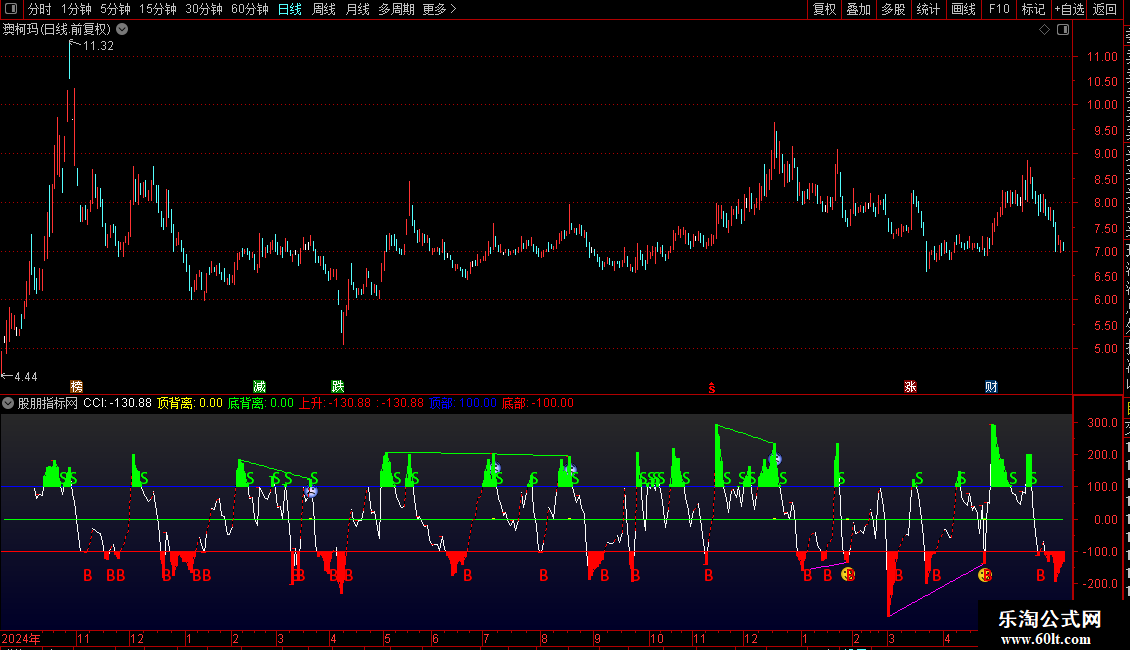Toggle the left sidebar panel icon
Image resolution: width=1130 pixels, height=650 pixels.
[11, 9]
